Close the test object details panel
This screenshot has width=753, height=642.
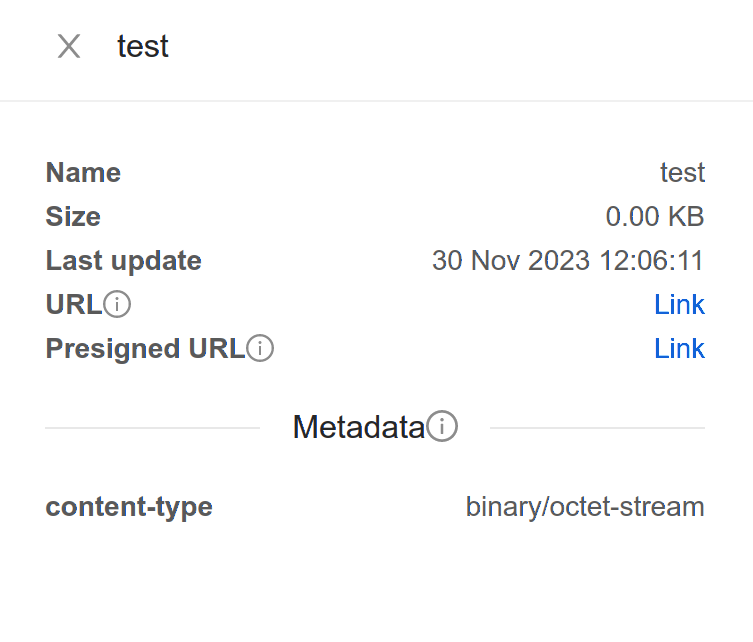point(69,46)
